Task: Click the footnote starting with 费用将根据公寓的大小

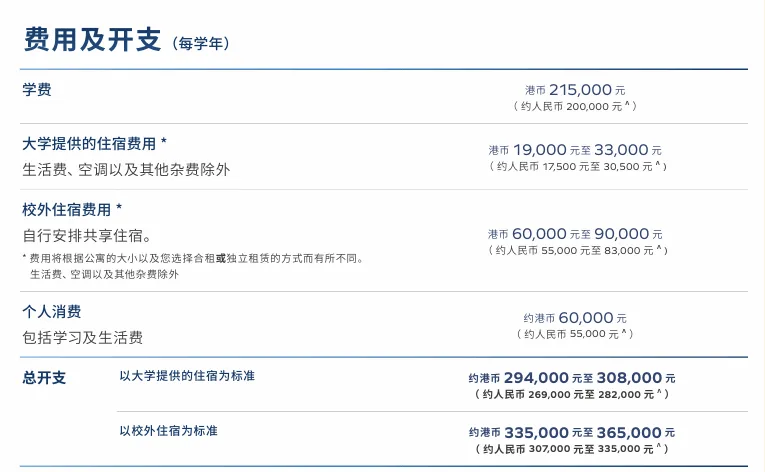Action: coord(192,258)
